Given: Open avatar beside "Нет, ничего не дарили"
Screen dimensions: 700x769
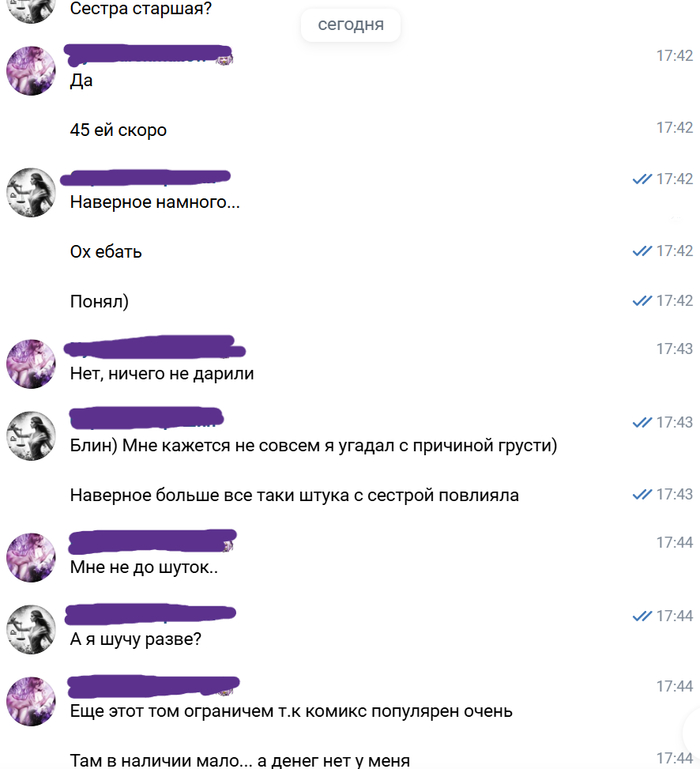Looking at the screenshot, I should point(31,363).
